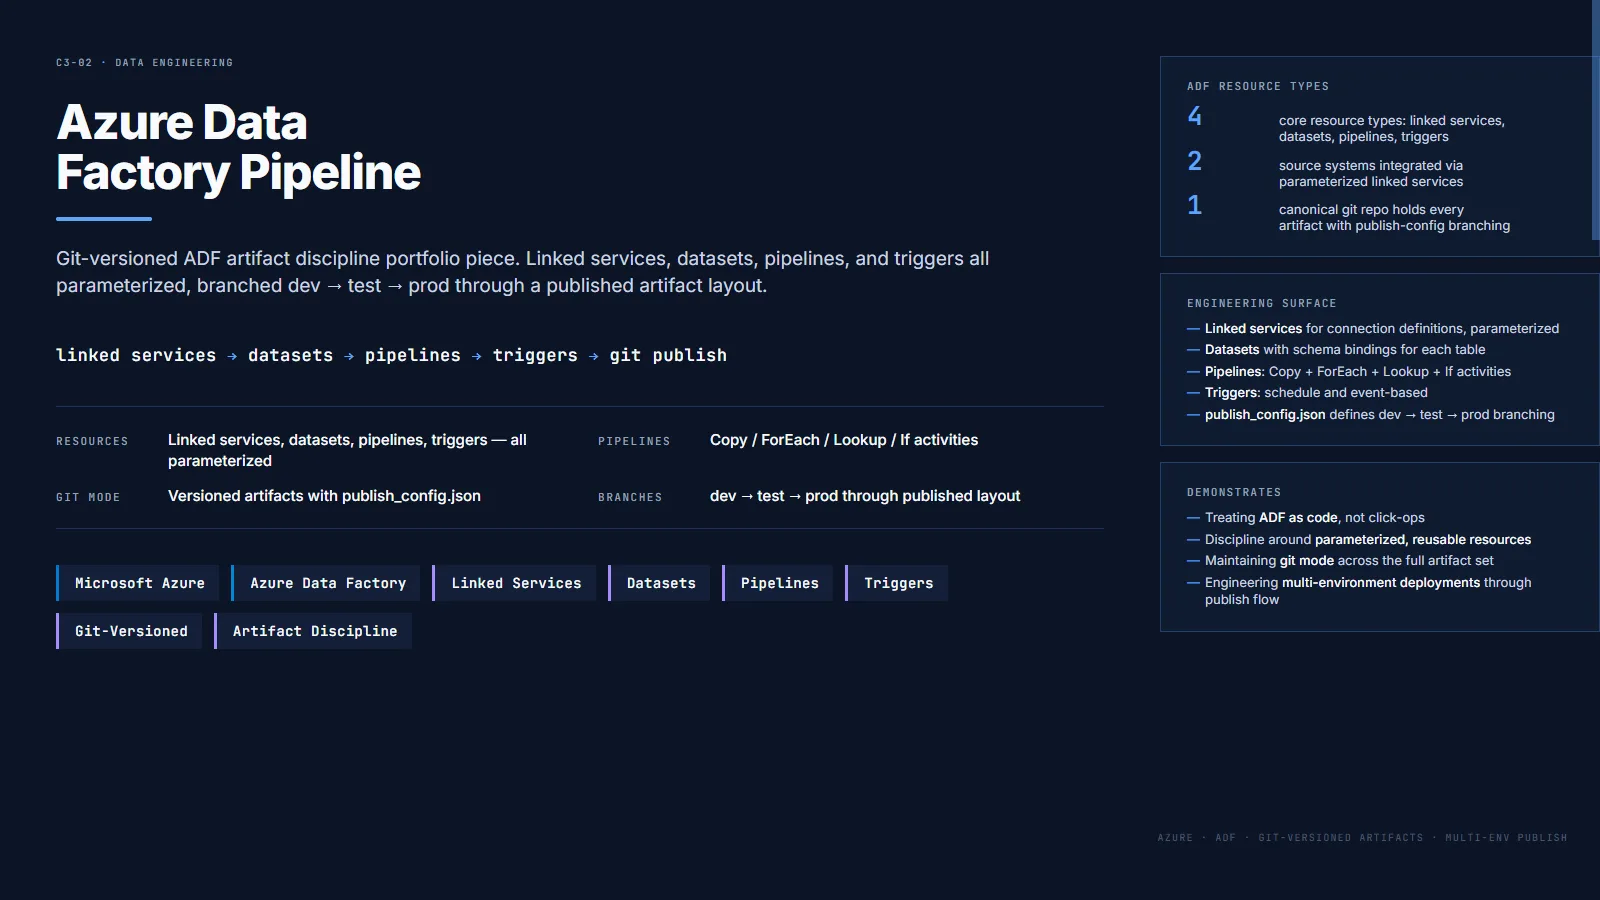Click the BRANCHES row label
This screenshot has width=1600, height=900.
point(630,497)
